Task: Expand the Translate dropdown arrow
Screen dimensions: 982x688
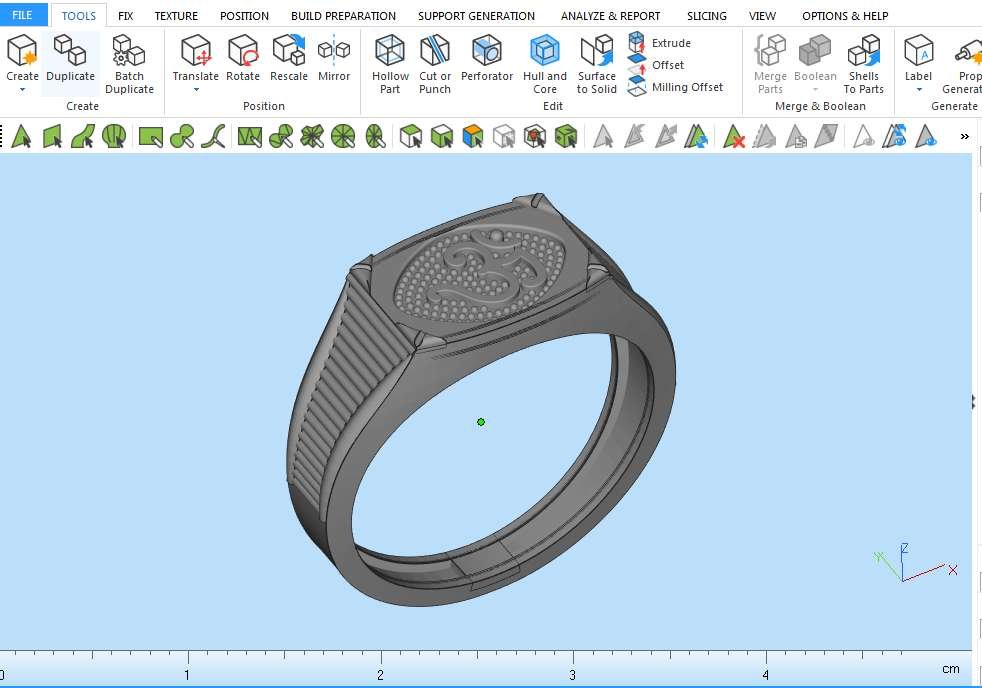Action: point(196,90)
